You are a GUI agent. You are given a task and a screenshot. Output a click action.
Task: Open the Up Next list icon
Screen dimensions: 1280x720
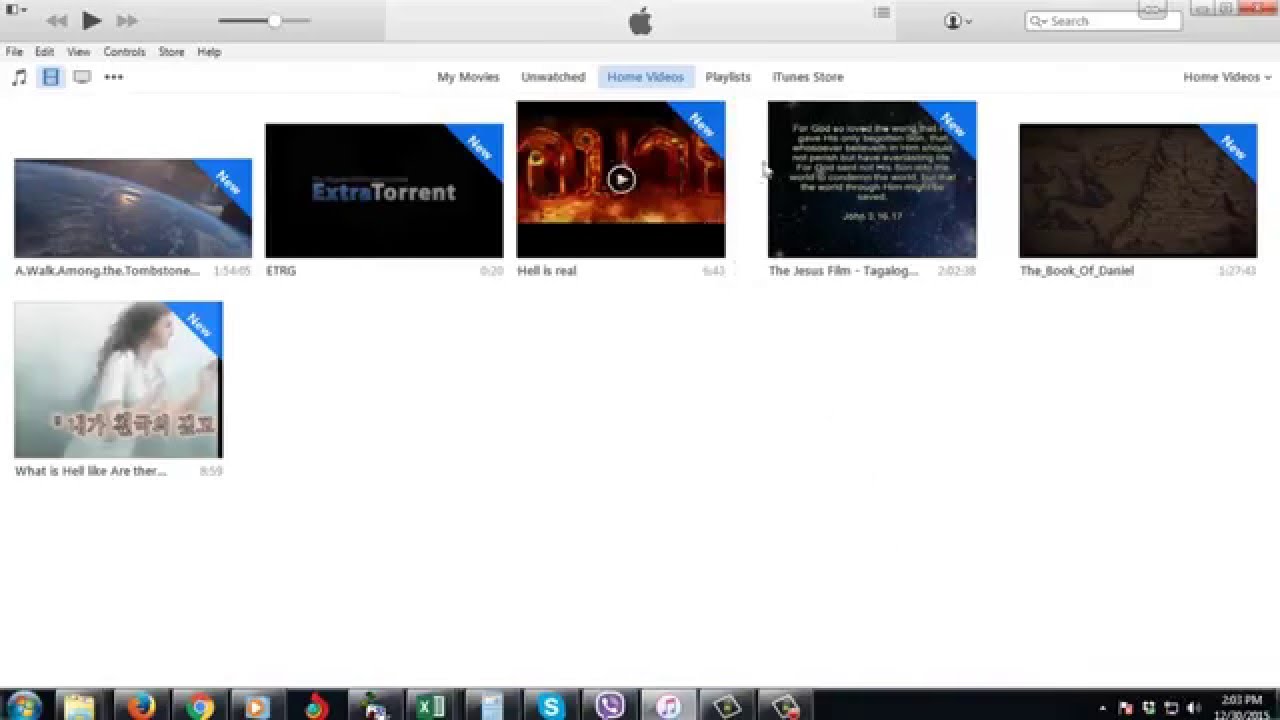point(881,13)
